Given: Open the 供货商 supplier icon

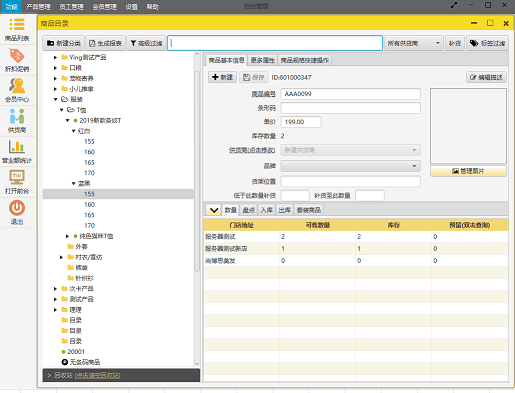Looking at the screenshot, I should click(17, 121).
